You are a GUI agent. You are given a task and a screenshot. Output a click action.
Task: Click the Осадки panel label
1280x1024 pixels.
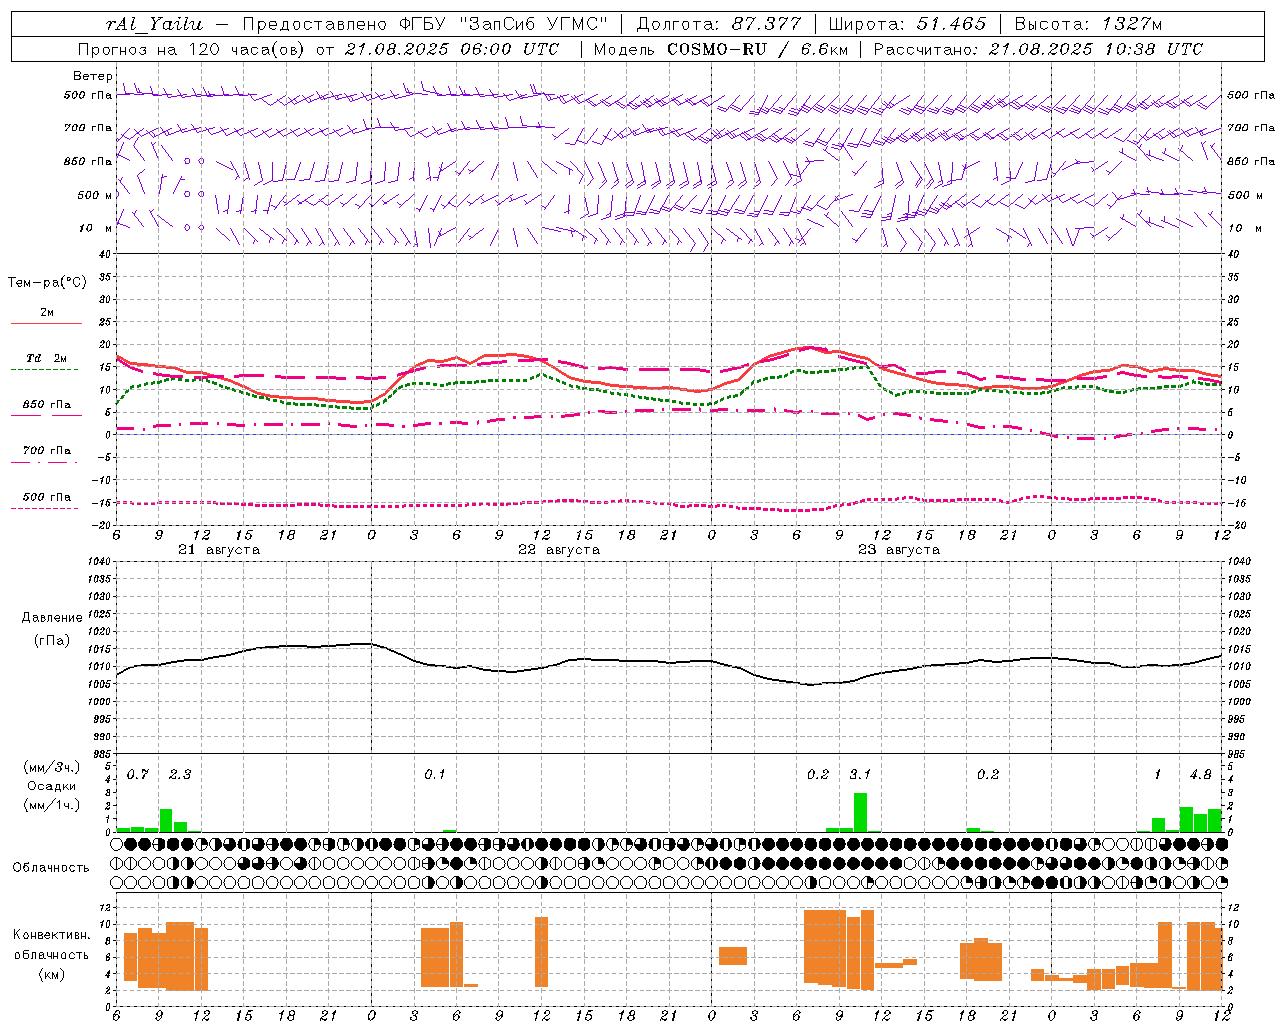click(x=52, y=786)
